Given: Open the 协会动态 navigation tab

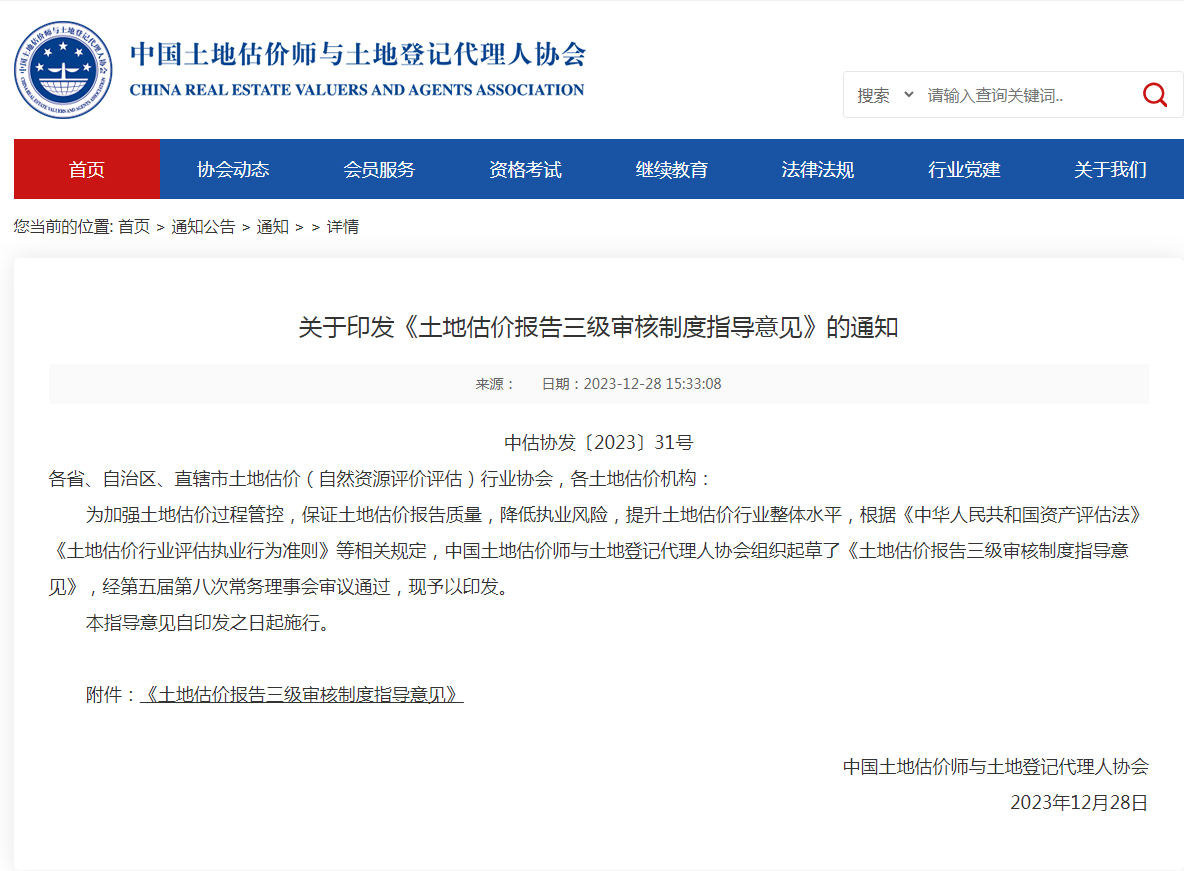Looking at the screenshot, I should (x=233, y=169).
